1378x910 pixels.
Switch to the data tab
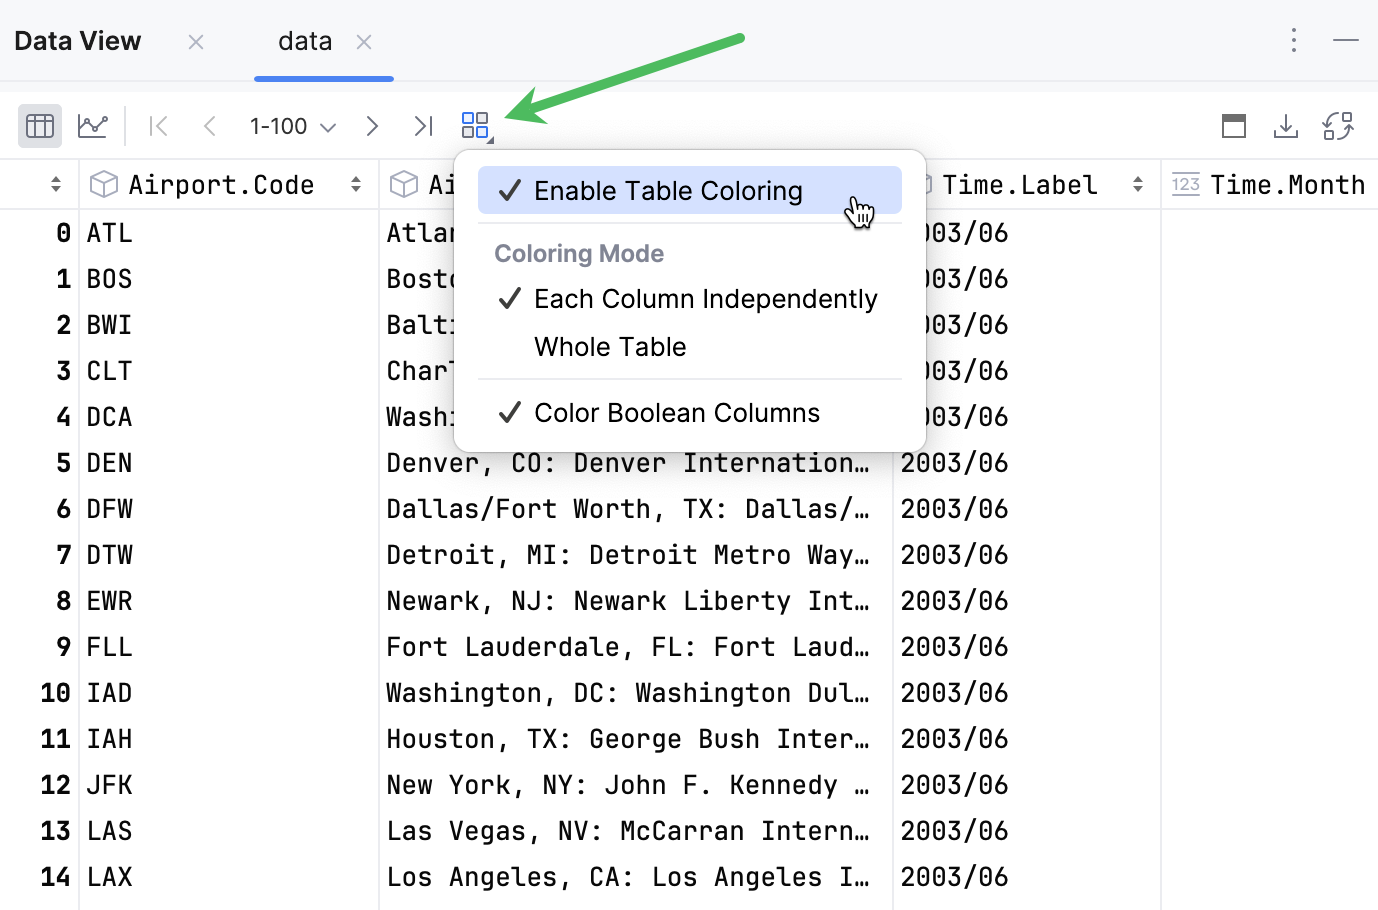pos(305,41)
